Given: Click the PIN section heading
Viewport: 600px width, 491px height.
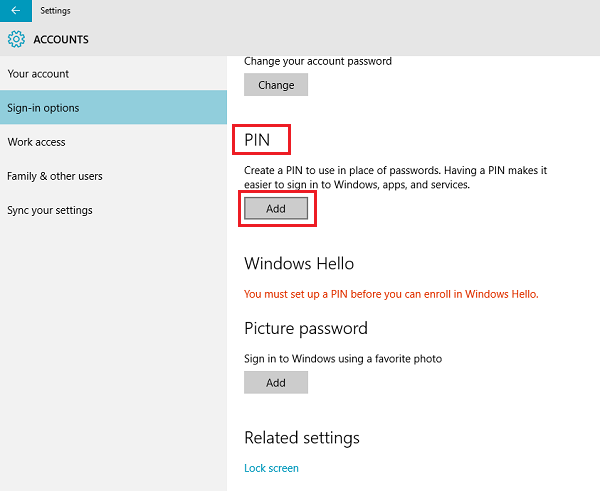Looking at the screenshot, I should tap(258, 139).
